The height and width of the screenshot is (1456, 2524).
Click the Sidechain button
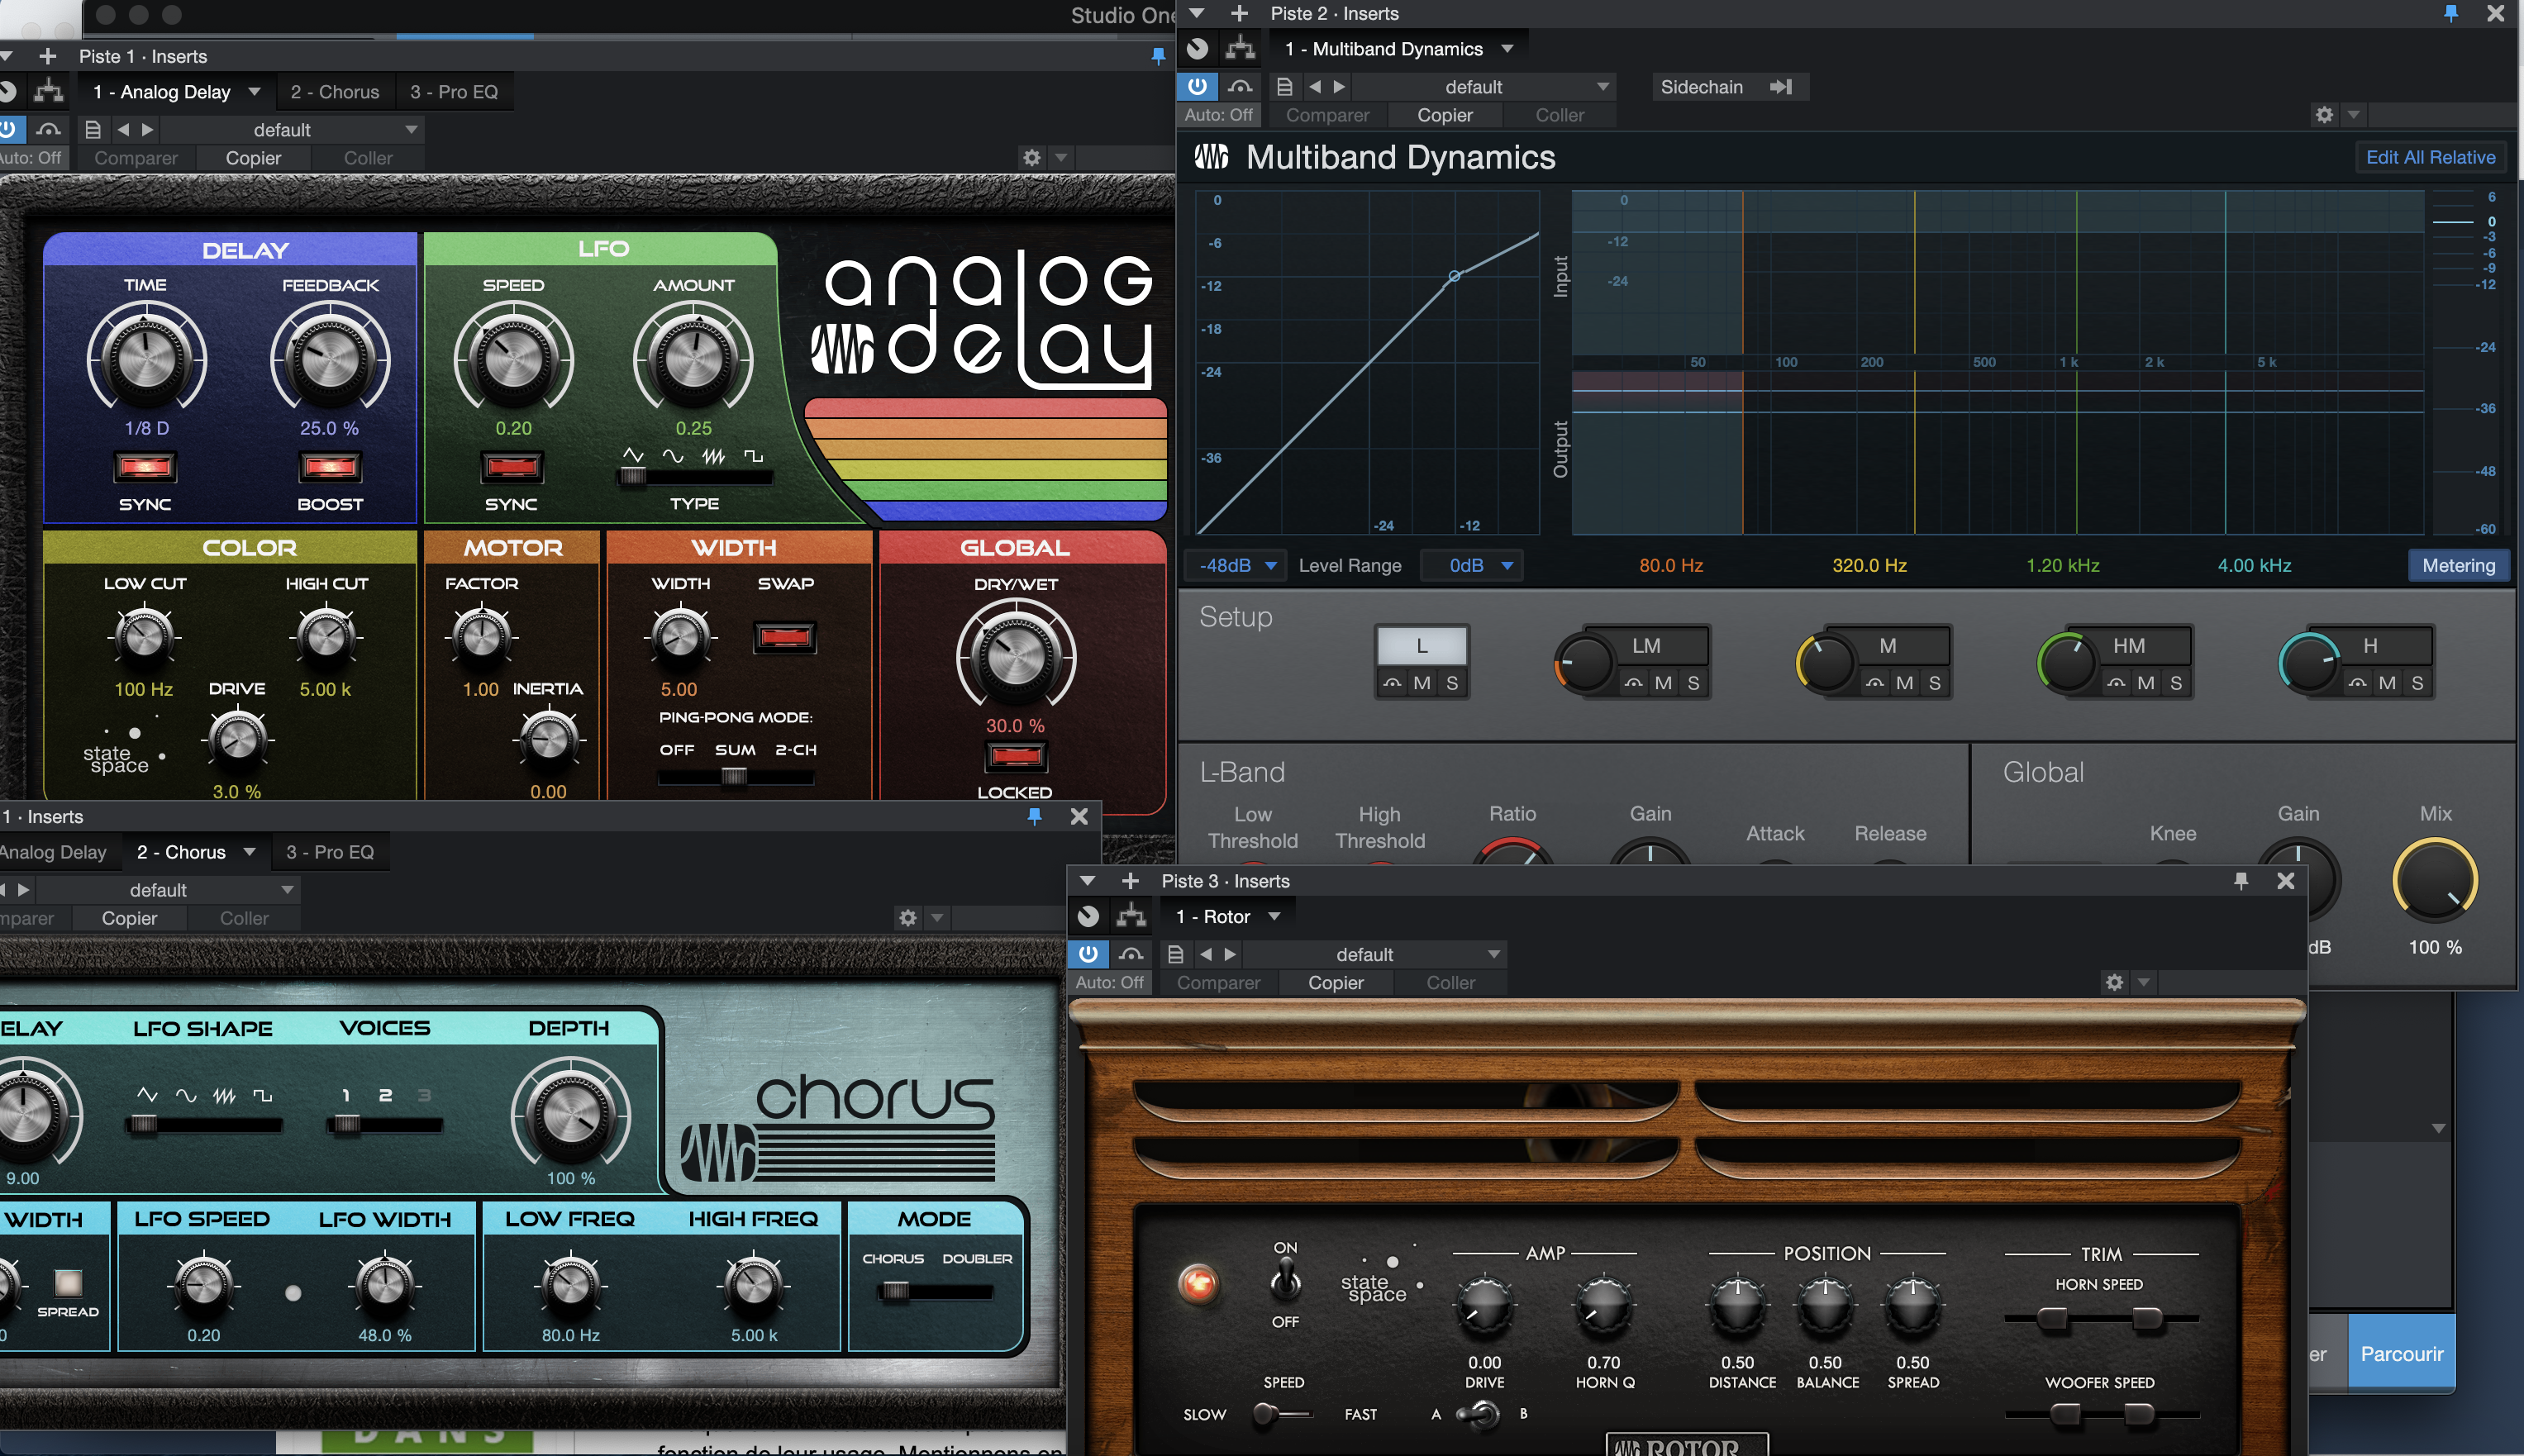click(1728, 87)
